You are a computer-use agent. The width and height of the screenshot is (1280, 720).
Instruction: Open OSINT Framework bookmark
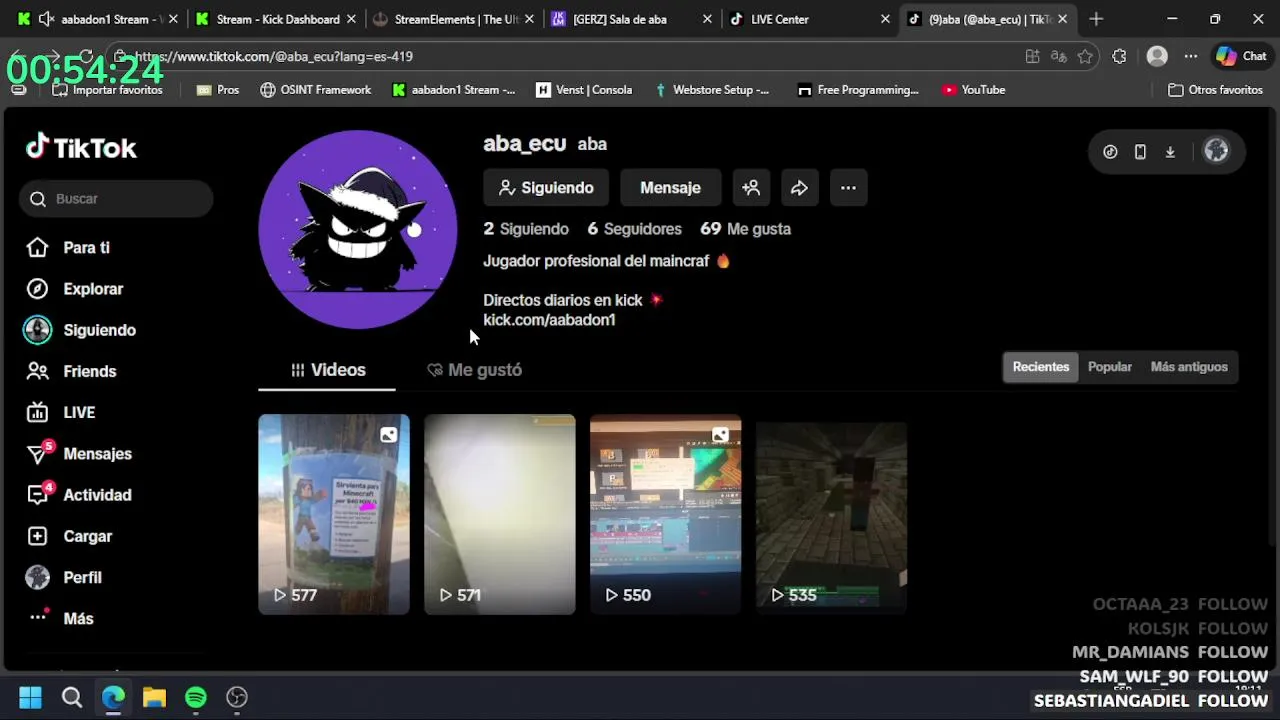point(315,90)
